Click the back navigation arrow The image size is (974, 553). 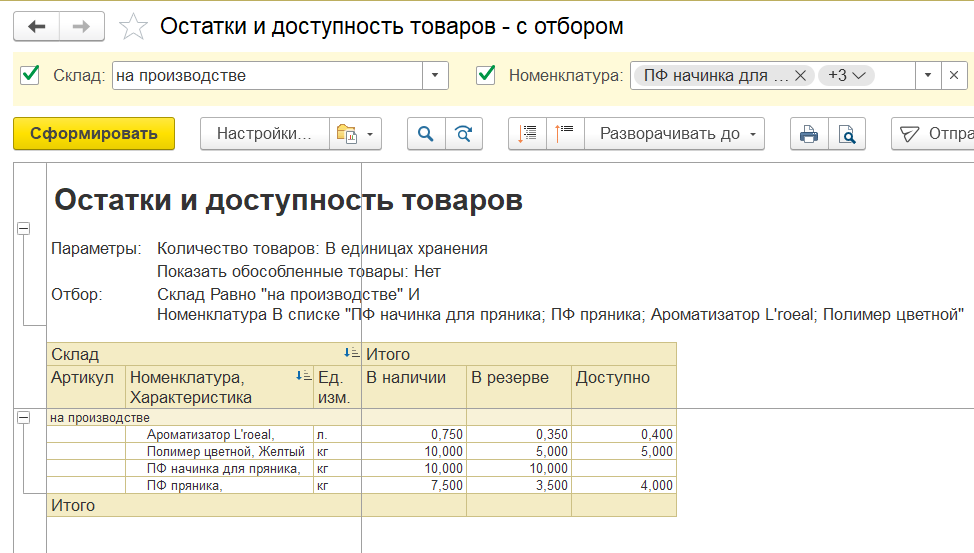tap(36, 27)
